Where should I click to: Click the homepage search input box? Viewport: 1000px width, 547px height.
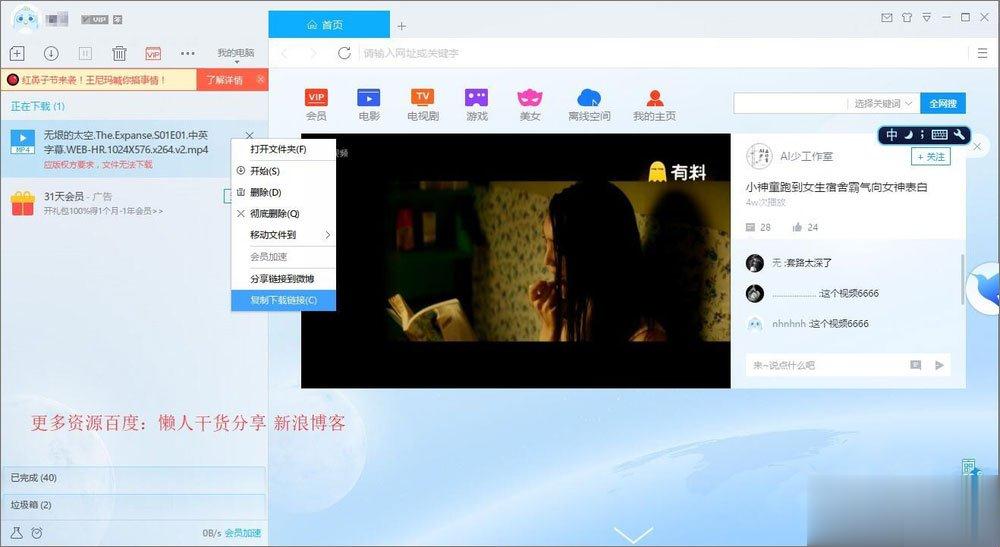(x=791, y=103)
